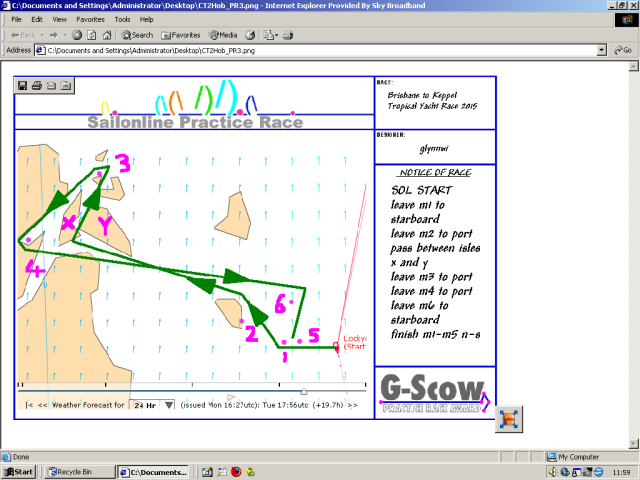Click the vertical scrollbar down arrow
Screen dimensions: 640x480
[x=633, y=444]
